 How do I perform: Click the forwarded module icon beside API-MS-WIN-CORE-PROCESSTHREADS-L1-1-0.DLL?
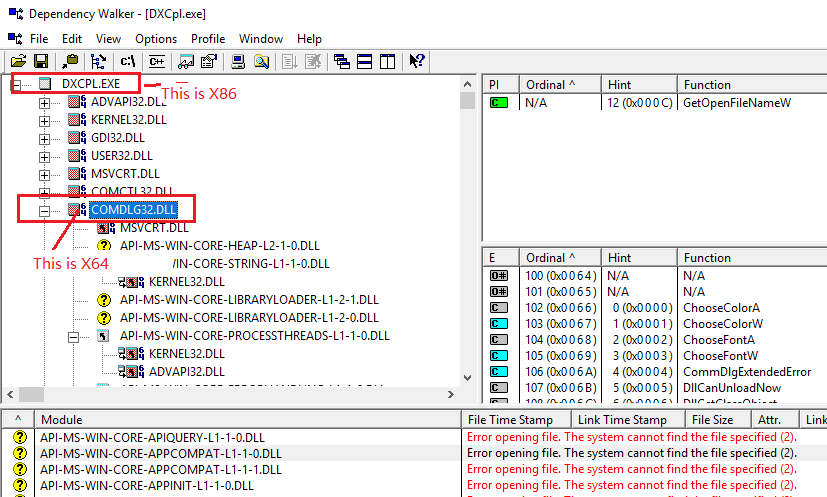[103, 336]
